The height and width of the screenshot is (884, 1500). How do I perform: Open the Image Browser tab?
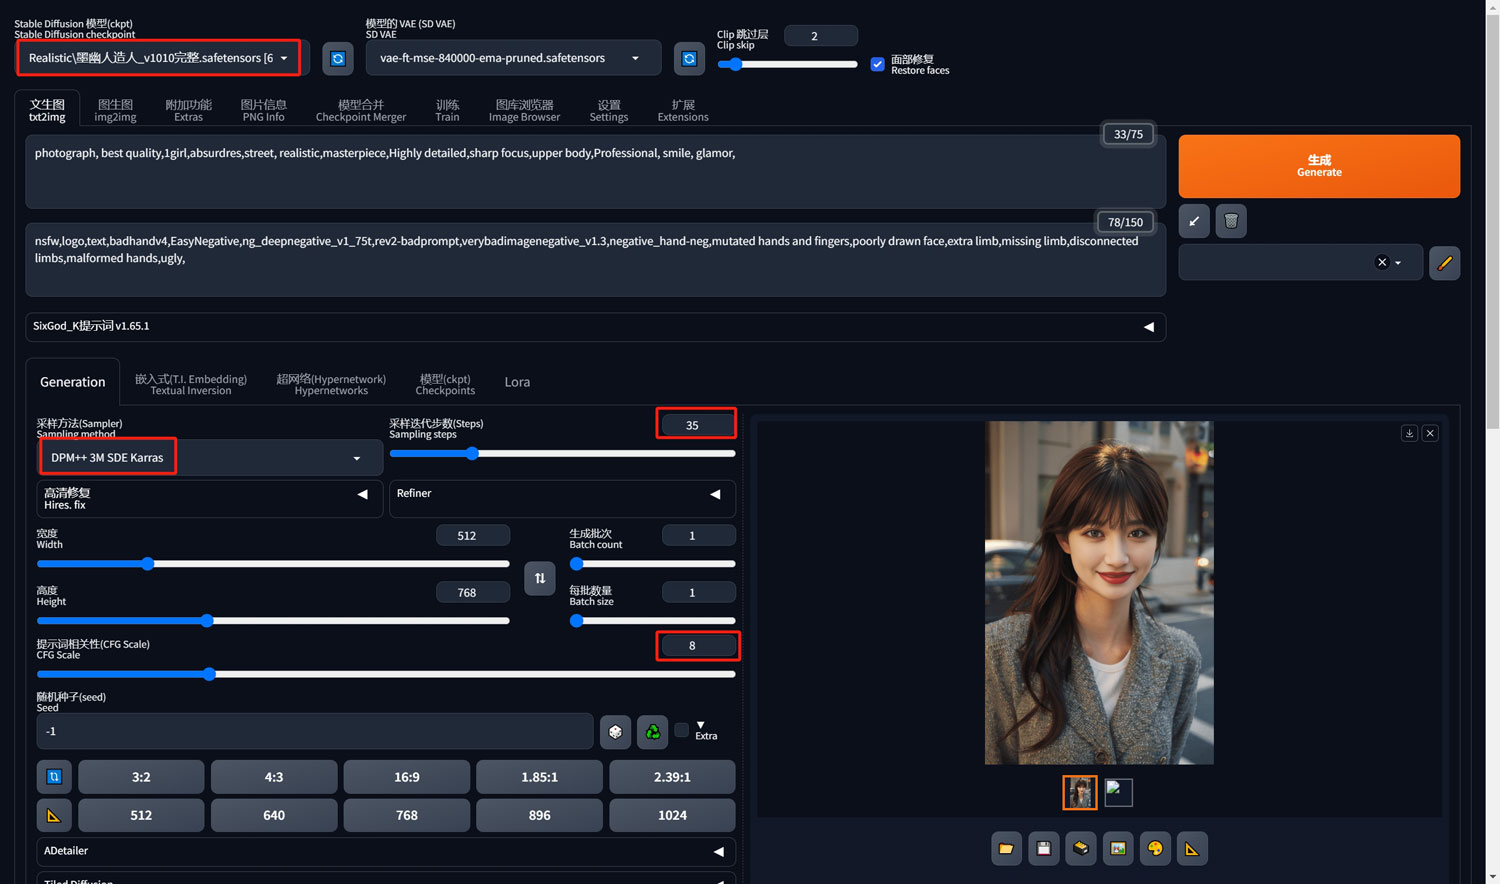[x=524, y=110]
